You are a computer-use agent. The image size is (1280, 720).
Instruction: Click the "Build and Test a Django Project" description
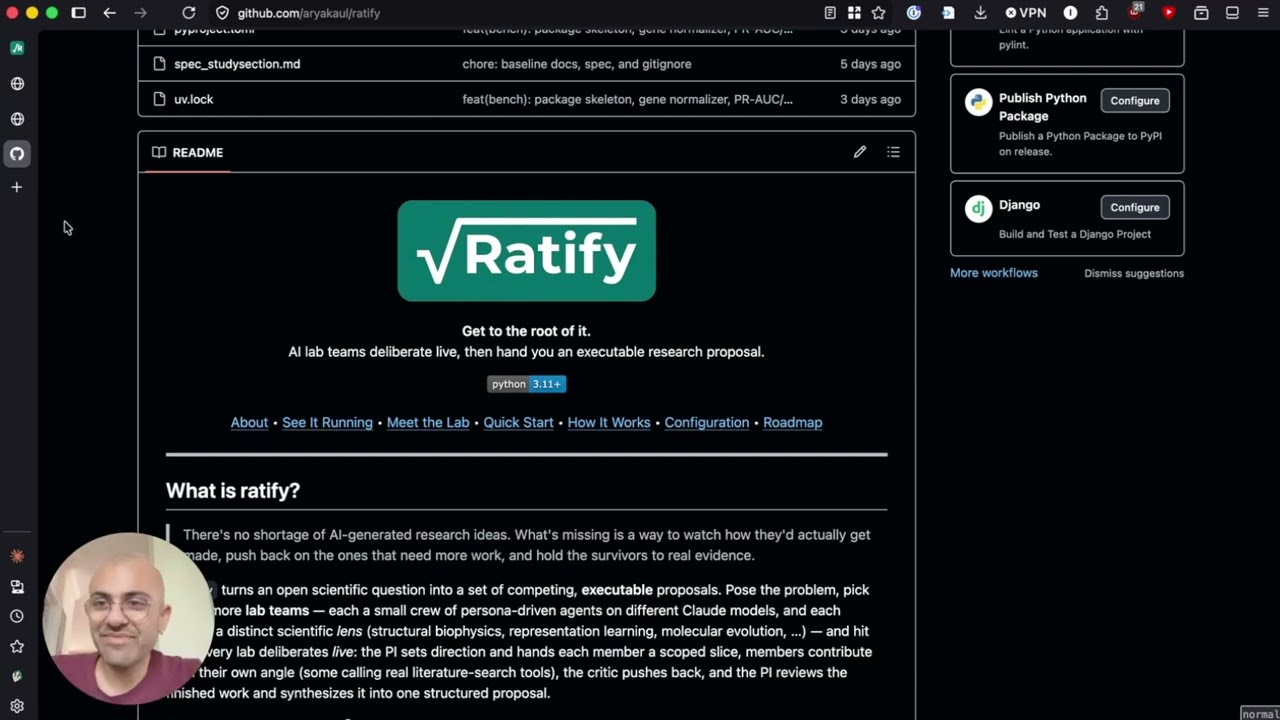(x=1075, y=234)
